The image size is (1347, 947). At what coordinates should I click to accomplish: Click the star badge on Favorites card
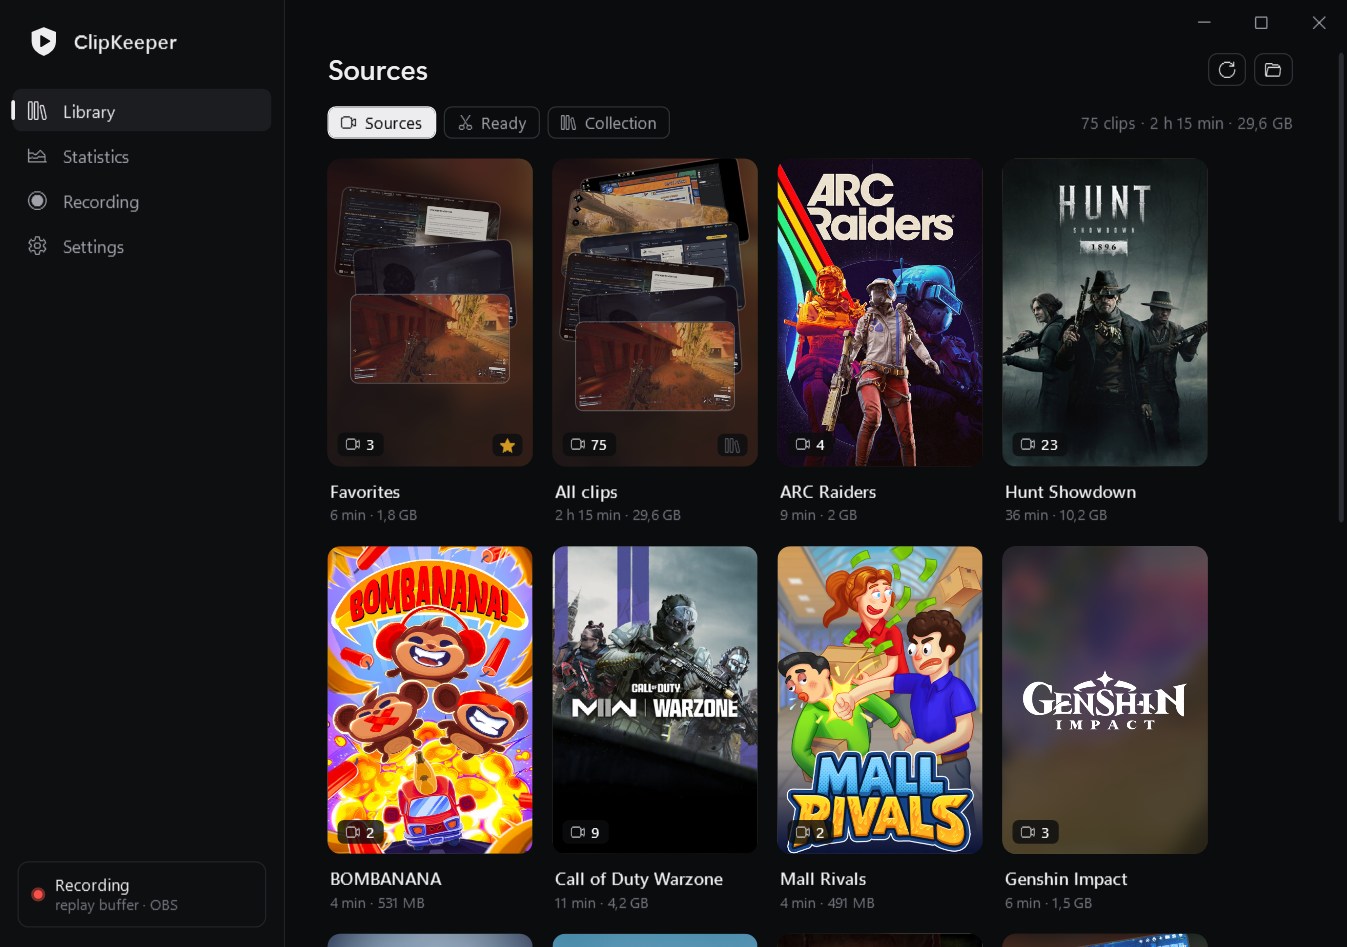tap(507, 445)
